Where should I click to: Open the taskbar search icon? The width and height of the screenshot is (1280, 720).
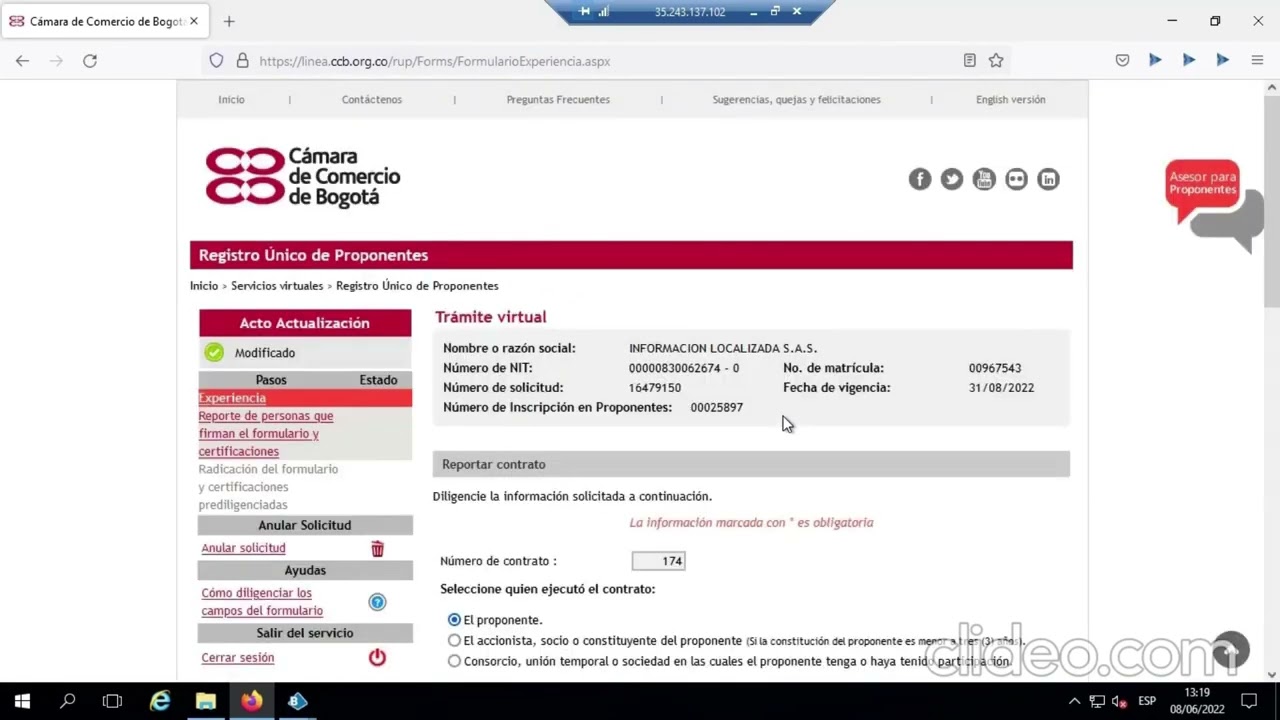click(x=68, y=701)
